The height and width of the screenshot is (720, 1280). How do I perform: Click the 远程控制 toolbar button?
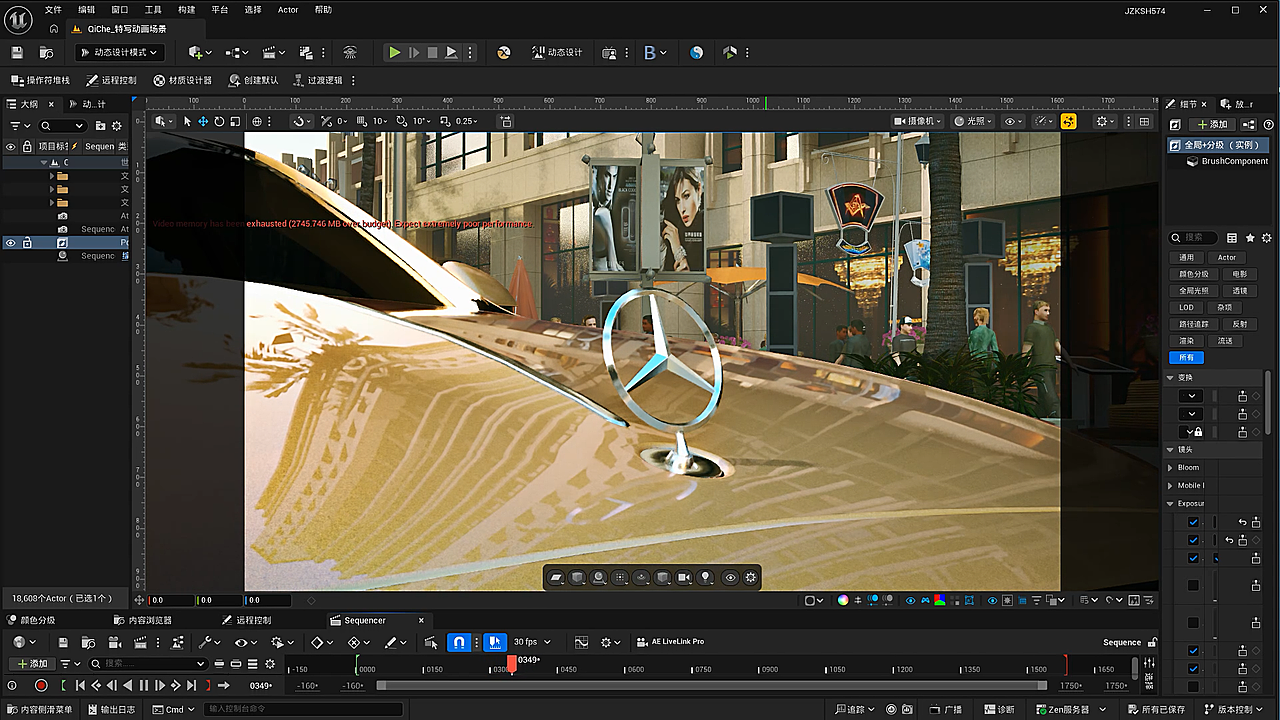click(x=111, y=80)
